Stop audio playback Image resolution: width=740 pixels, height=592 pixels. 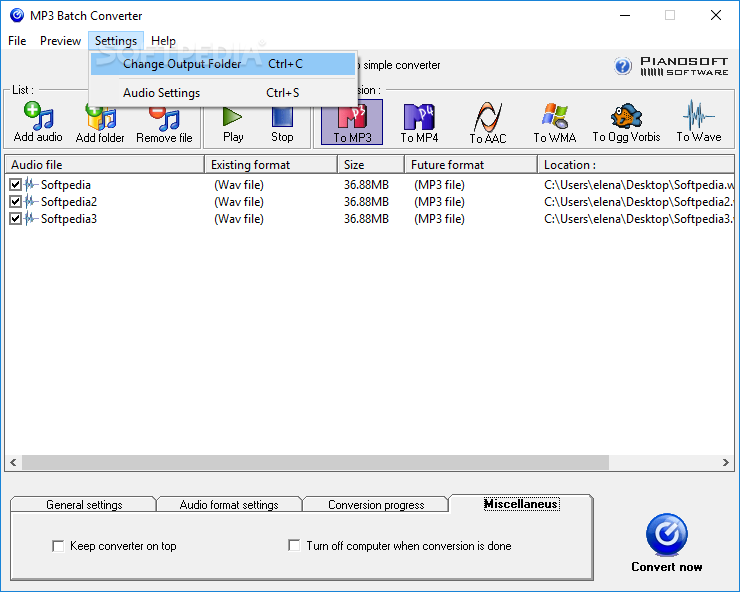pyautogui.click(x=282, y=125)
